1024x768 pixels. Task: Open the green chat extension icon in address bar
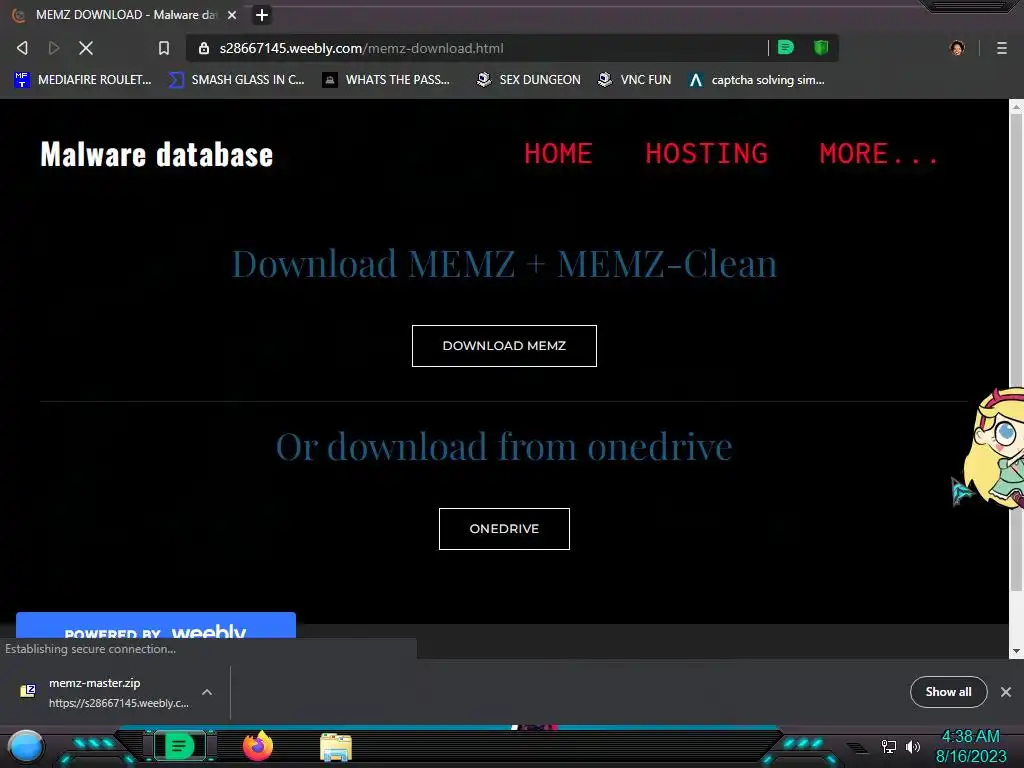(x=786, y=47)
